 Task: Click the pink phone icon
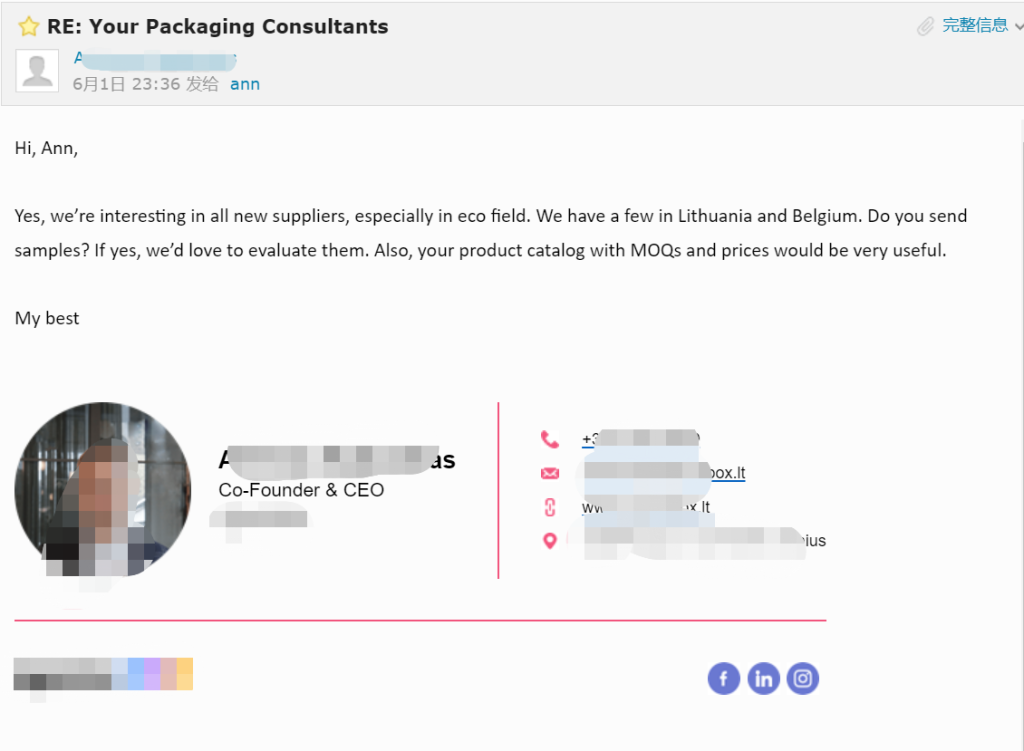pos(550,439)
